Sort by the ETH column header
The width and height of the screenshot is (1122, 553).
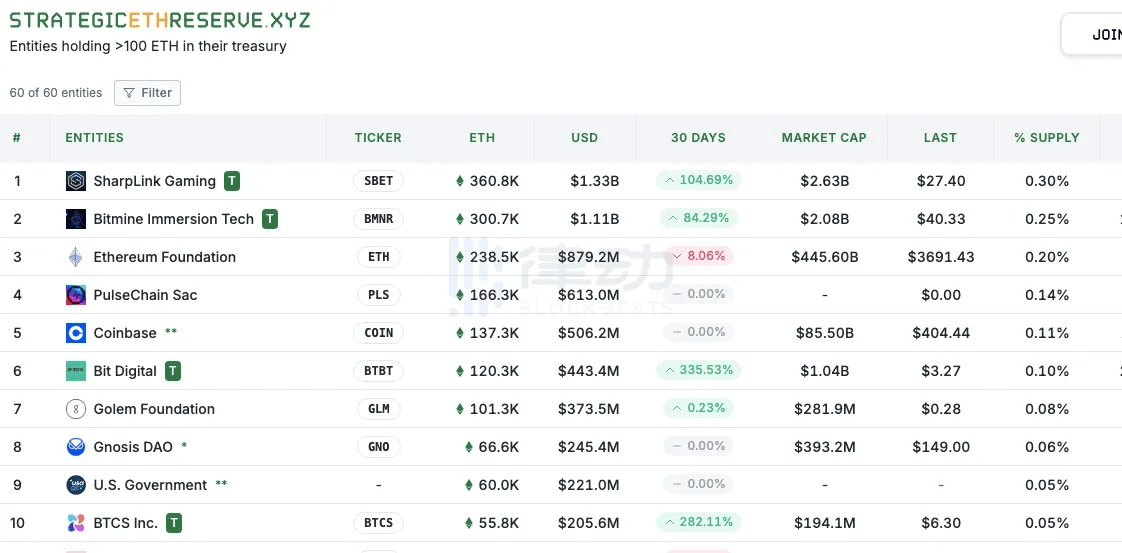[482, 138]
